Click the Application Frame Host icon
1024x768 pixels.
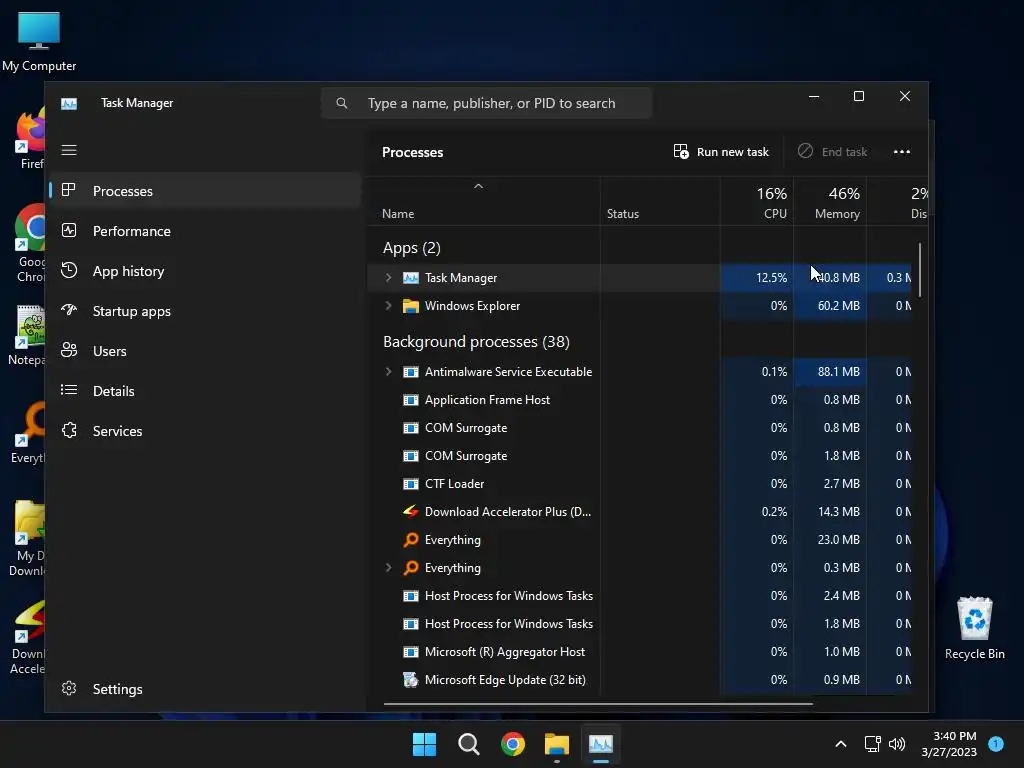(411, 400)
